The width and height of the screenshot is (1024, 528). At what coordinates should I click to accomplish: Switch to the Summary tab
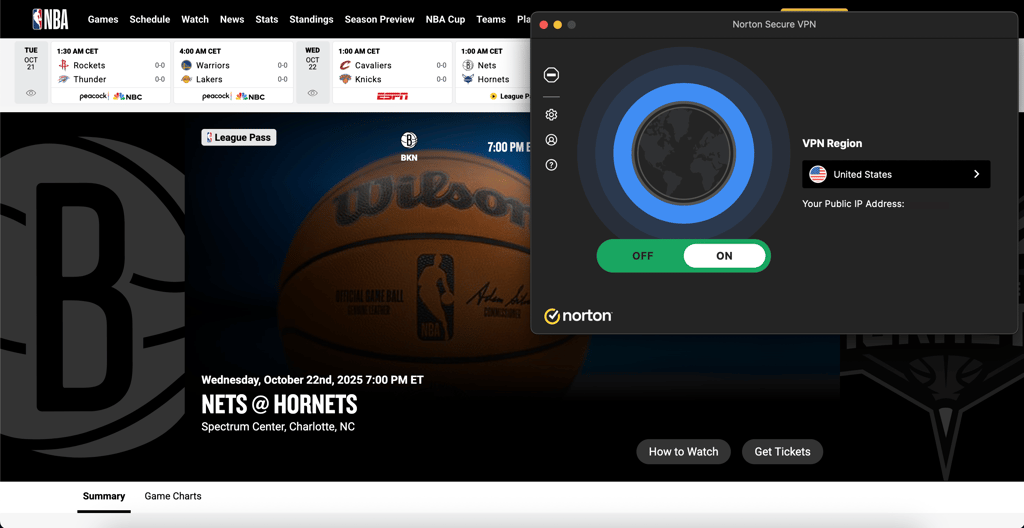coord(104,497)
